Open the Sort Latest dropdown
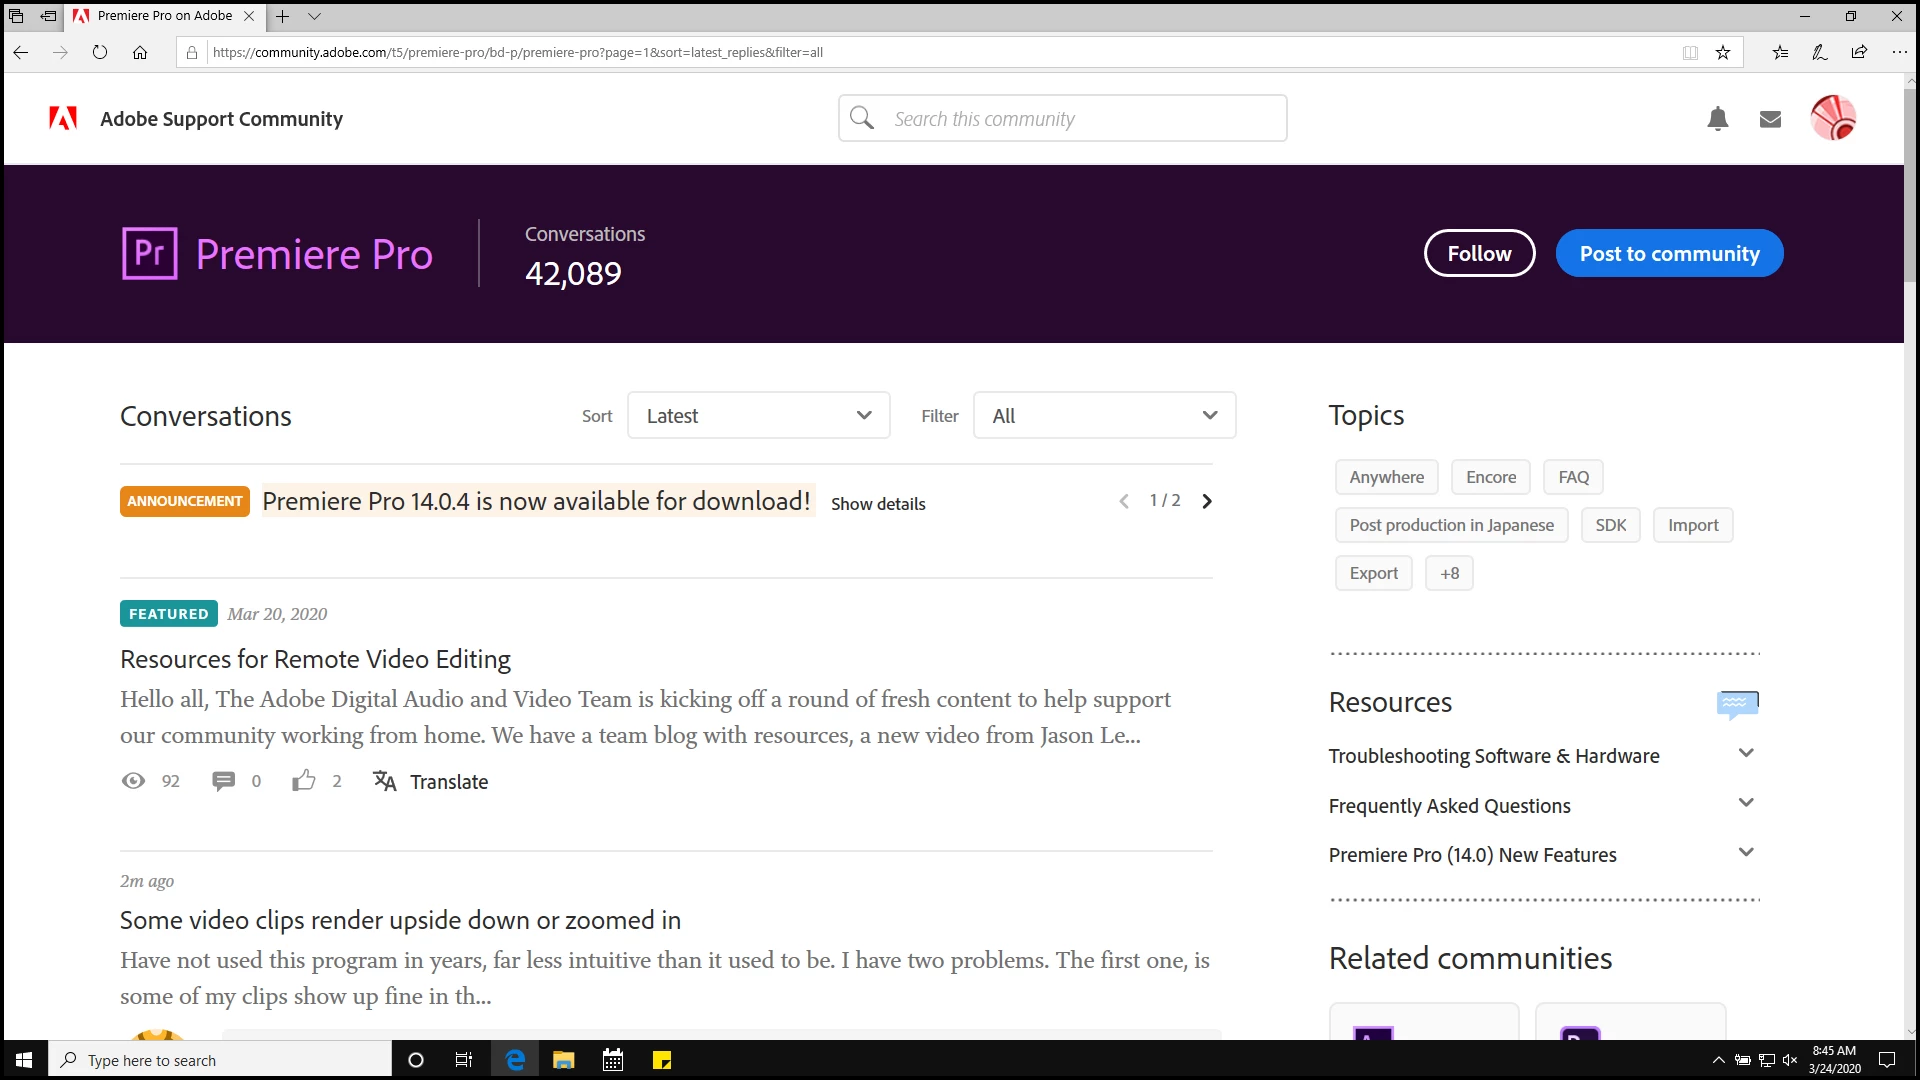 tap(758, 416)
